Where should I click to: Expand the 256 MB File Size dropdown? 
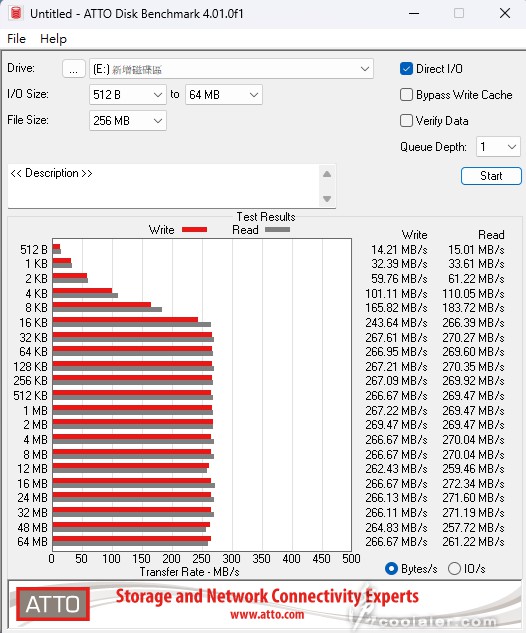[128, 121]
